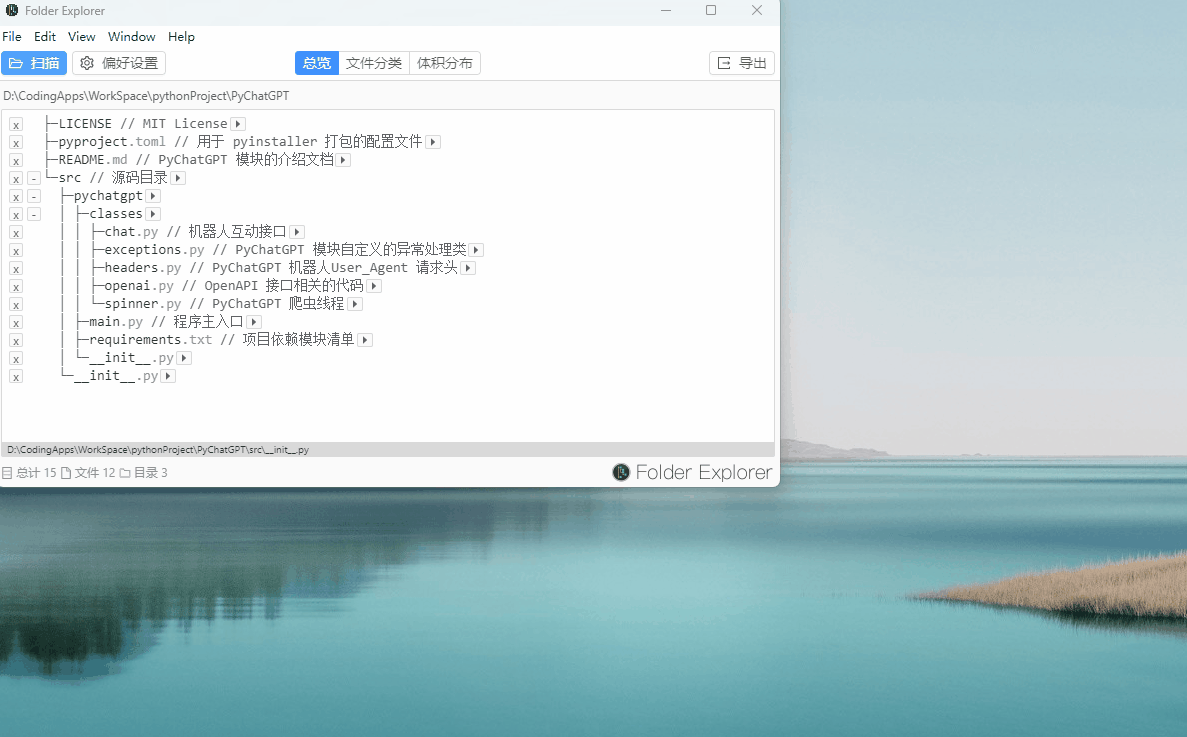Screen dimensions: 1187x737
Task: Click arrow icon after spinner.py comment
Action: (355, 304)
